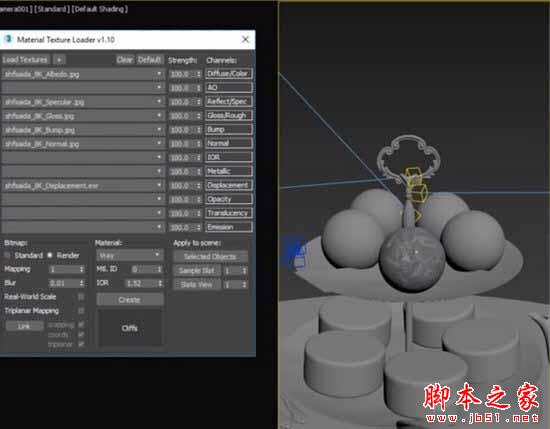Open the [Standard] viewport label menu
Screen dimensions: 550x429
pyautogui.click(x=52, y=9)
